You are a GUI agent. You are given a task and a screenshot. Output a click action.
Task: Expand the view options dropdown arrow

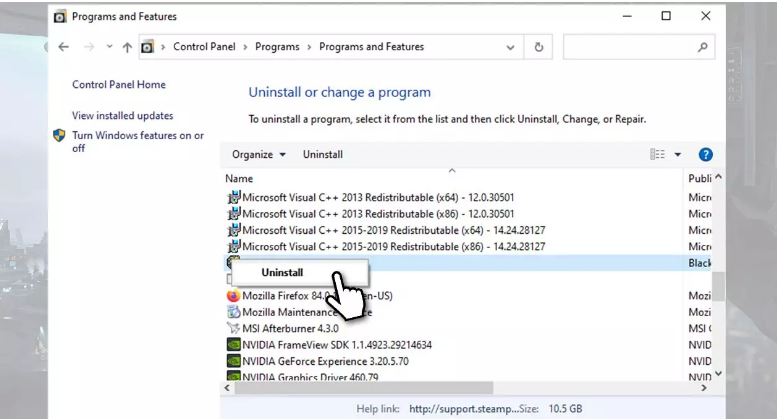click(x=677, y=154)
